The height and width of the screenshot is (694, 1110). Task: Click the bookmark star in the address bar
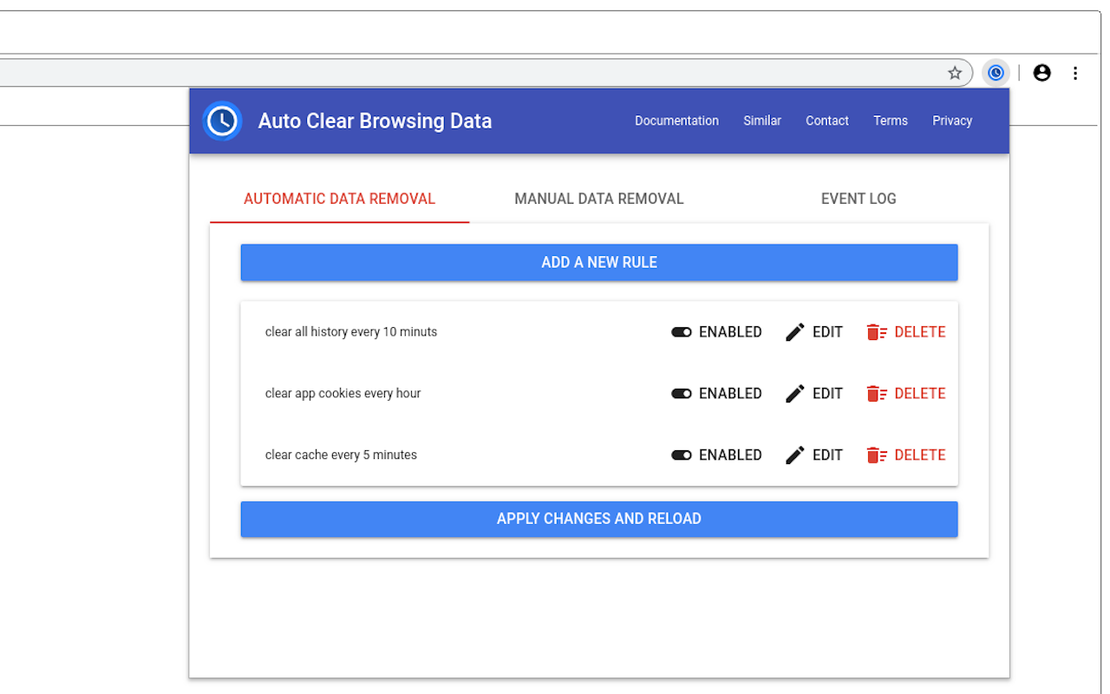click(x=954, y=72)
